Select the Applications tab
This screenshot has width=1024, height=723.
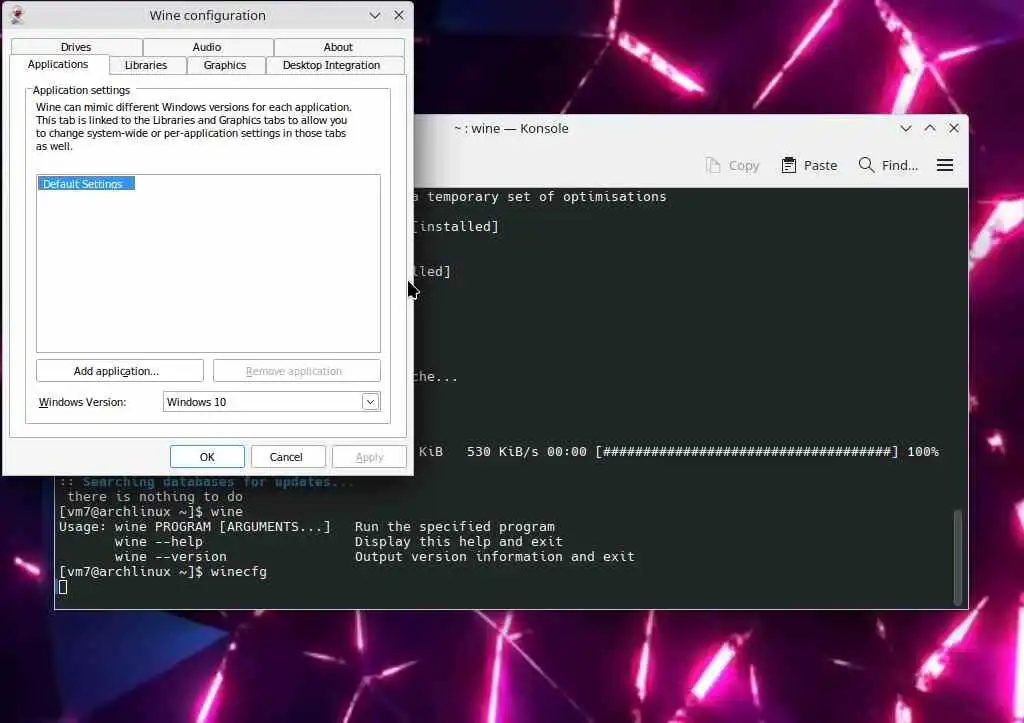pos(58,64)
